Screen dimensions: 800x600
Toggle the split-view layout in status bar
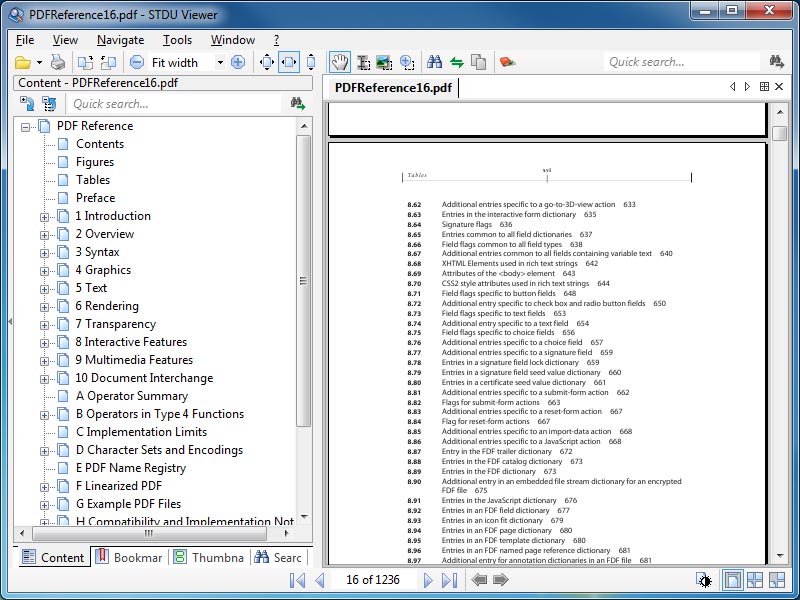pos(752,579)
